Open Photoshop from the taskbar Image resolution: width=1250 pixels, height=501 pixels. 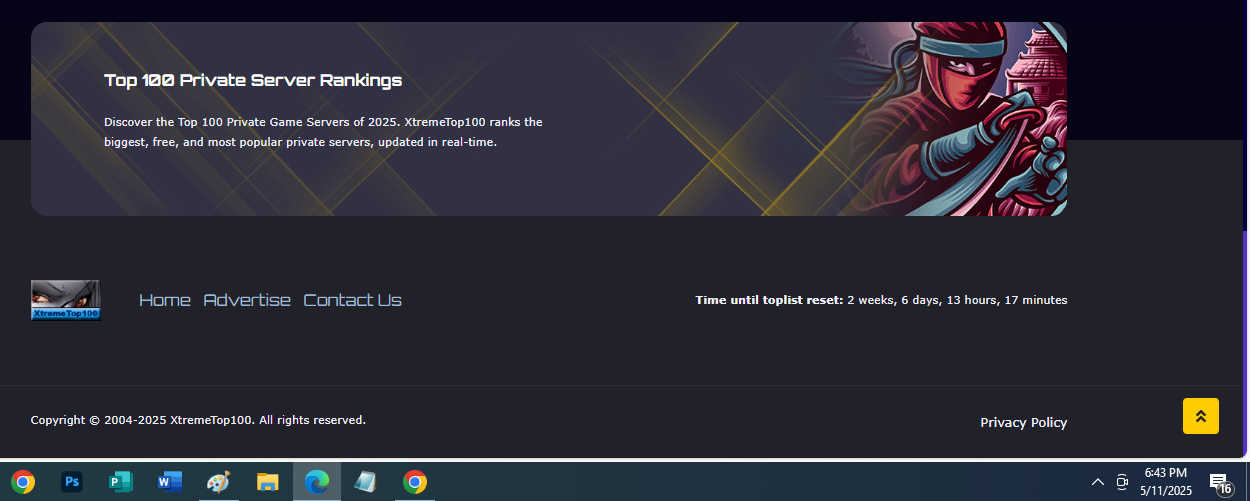pyautogui.click(x=71, y=482)
